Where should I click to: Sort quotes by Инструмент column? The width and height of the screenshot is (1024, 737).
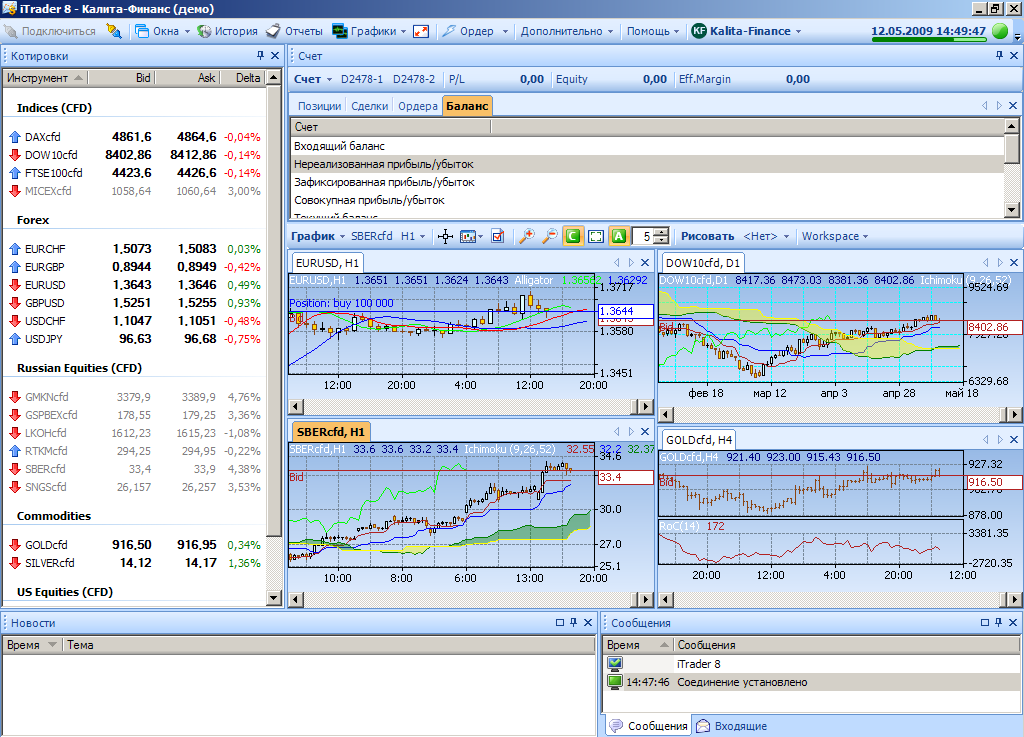(45, 78)
